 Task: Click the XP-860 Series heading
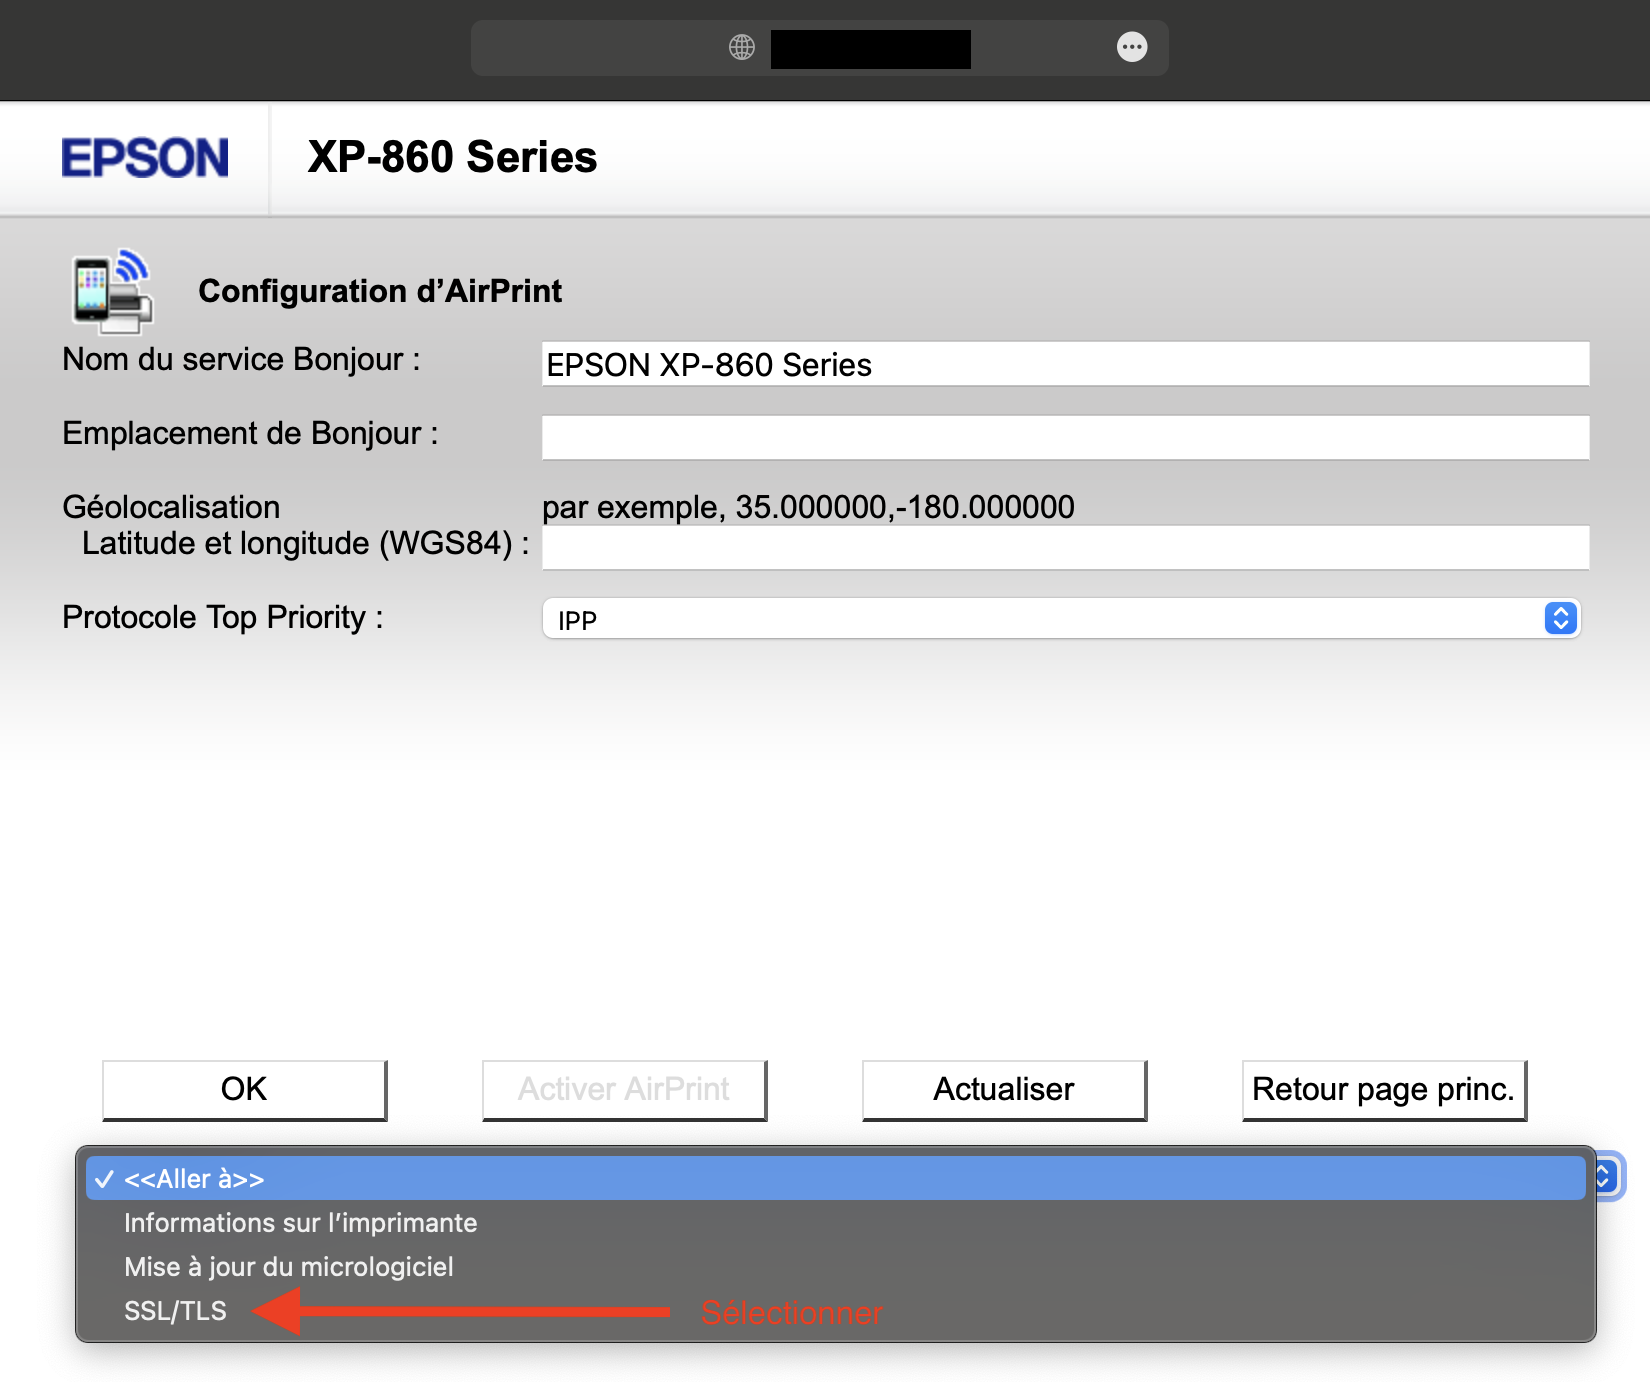pyautogui.click(x=452, y=157)
